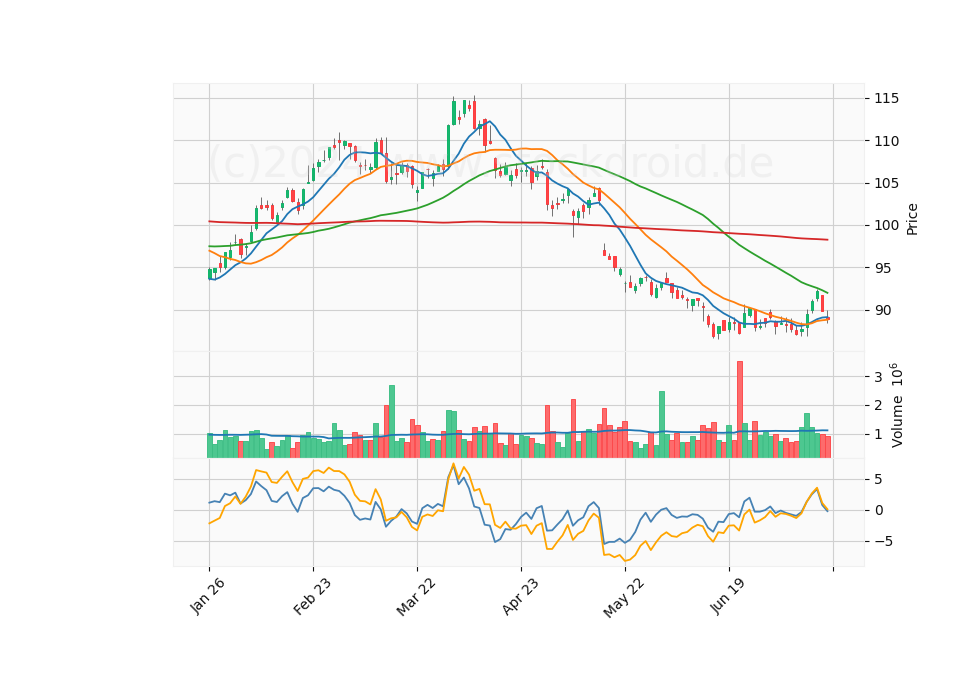This screenshot has width=960, height=690.
Task: Click the indicator axis value −5
Action: (883, 541)
